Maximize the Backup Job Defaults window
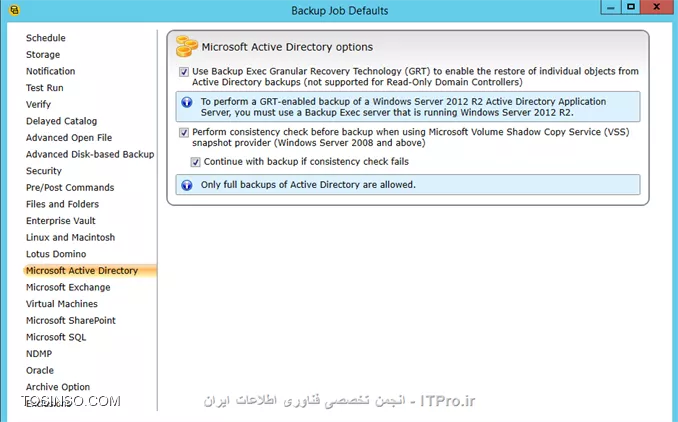Viewport: 678px width, 422px height. [x=631, y=7]
